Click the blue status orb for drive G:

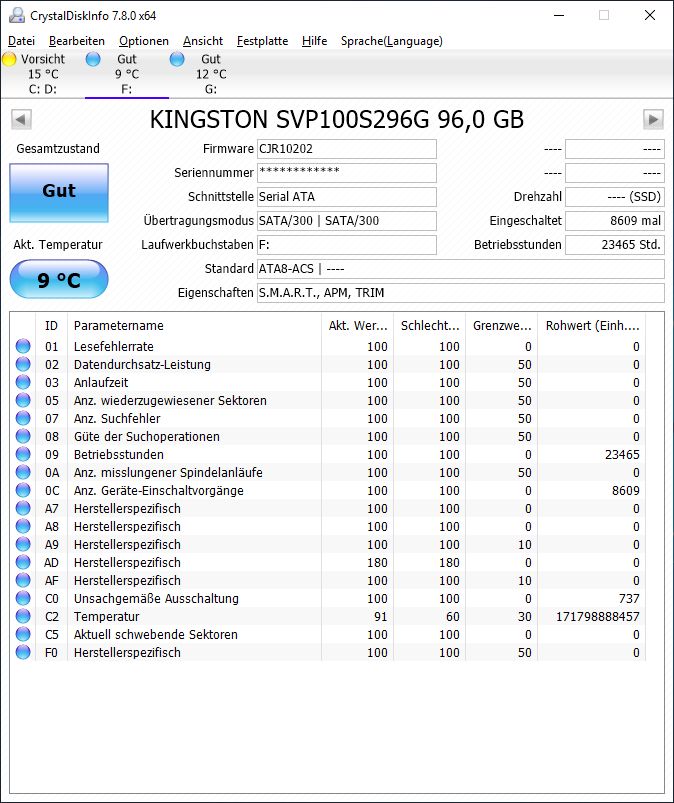pyautogui.click(x=177, y=59)
